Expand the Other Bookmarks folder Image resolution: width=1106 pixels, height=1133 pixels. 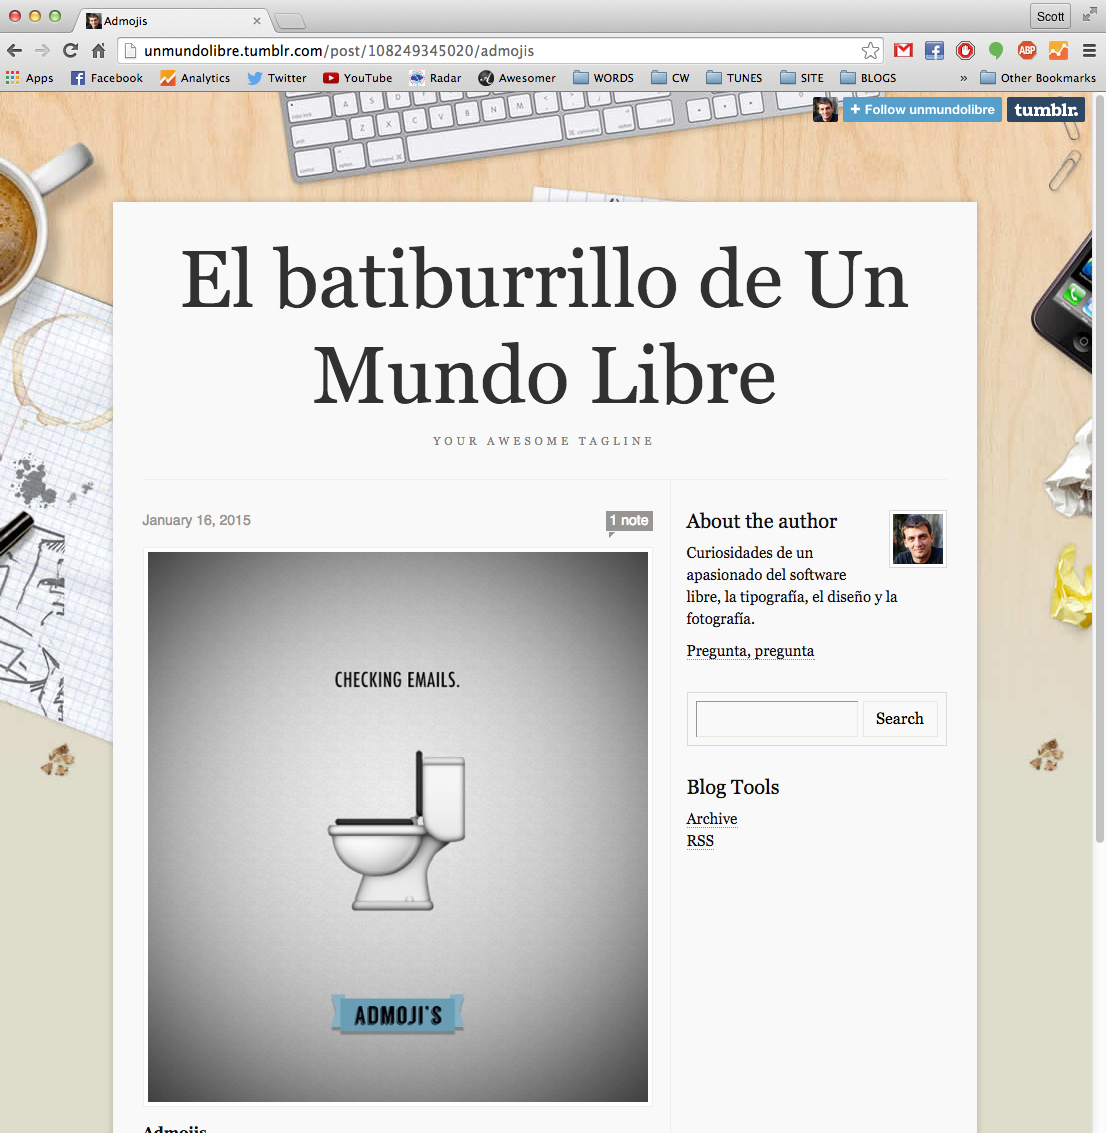tap(1038, 78)
